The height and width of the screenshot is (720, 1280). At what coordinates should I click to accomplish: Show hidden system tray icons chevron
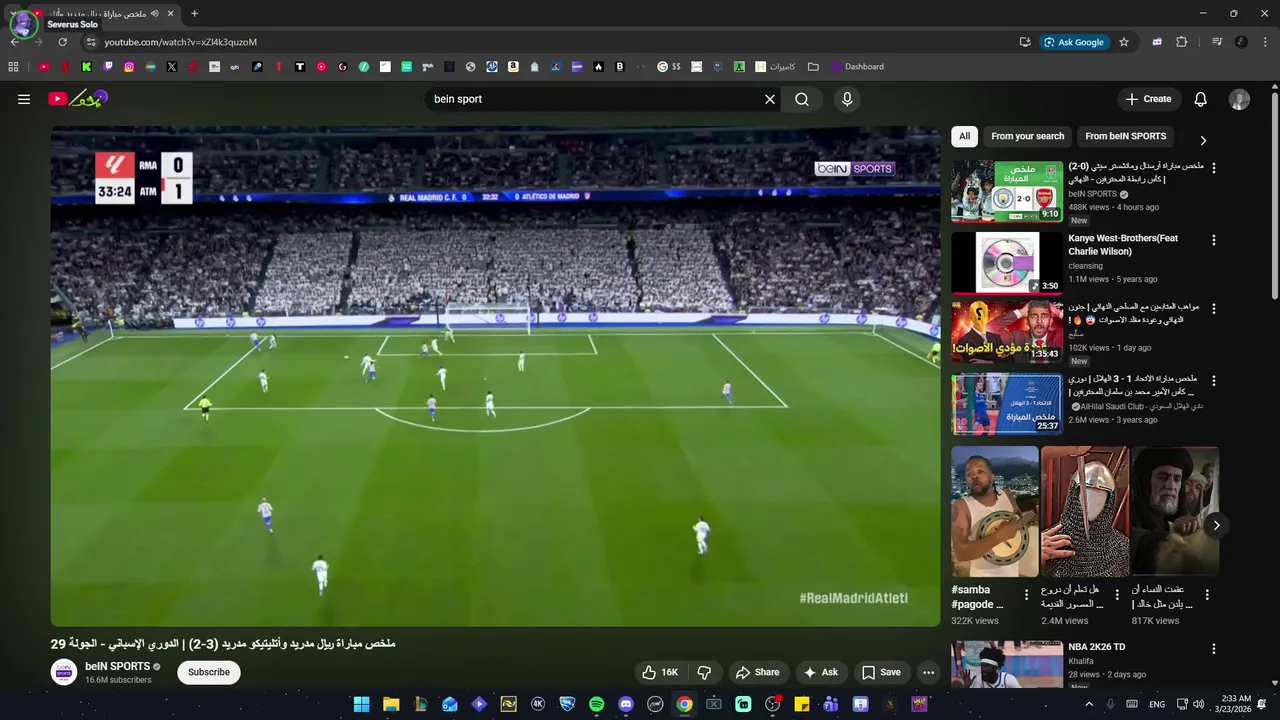click(x=1089, y=704)
